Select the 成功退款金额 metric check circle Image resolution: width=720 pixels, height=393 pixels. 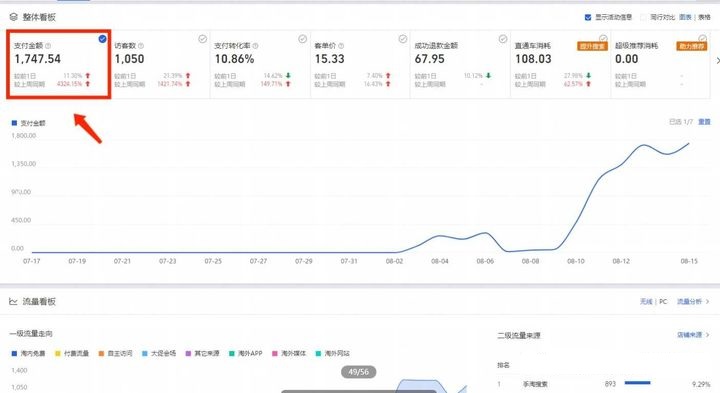click(503, 39)
